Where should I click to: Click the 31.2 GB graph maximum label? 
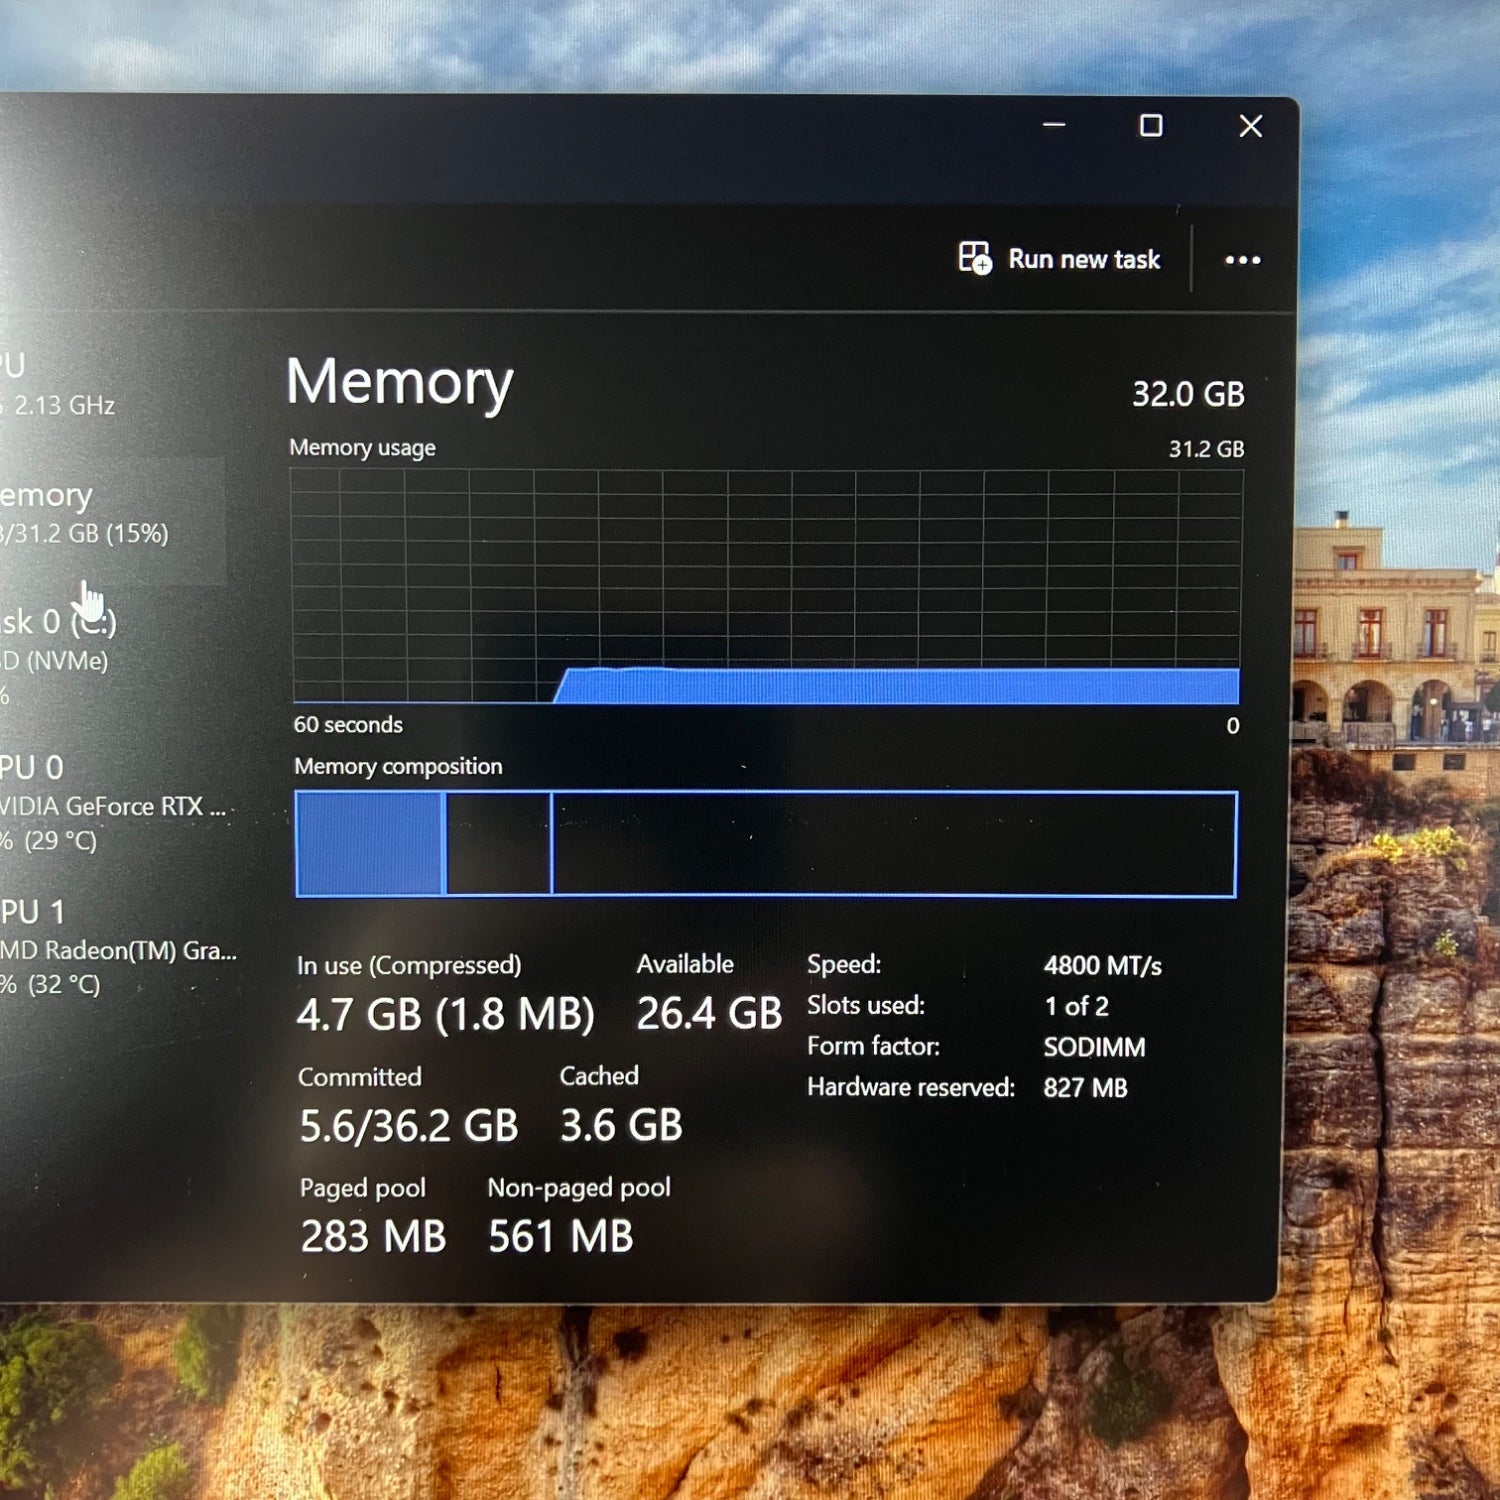coord(1207,449)
